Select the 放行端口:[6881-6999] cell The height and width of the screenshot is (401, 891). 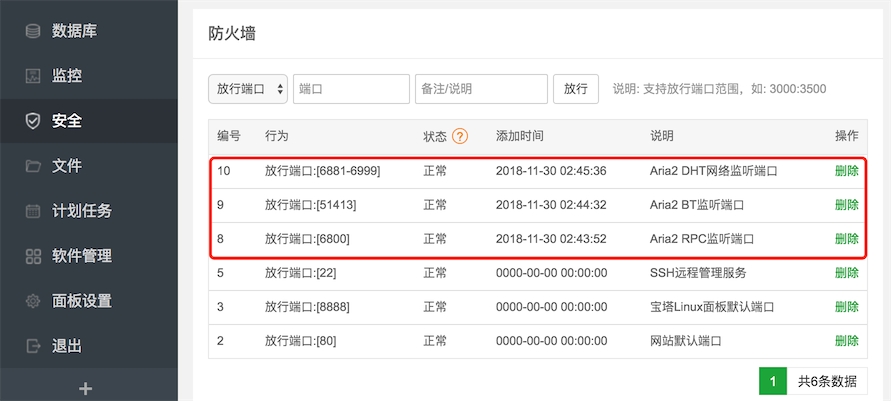322,171
